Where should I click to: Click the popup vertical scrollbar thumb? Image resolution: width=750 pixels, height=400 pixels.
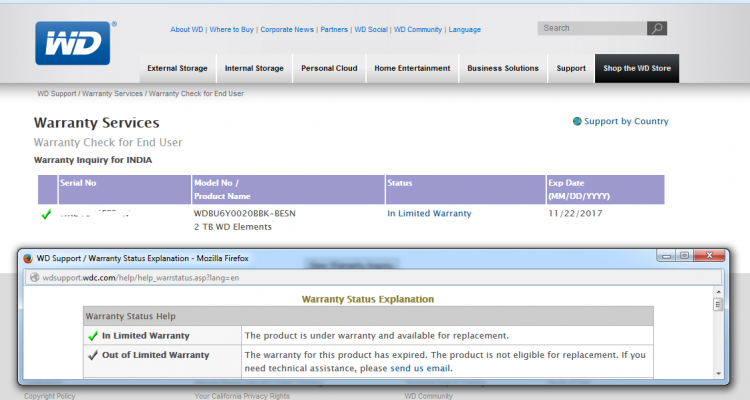718,304
